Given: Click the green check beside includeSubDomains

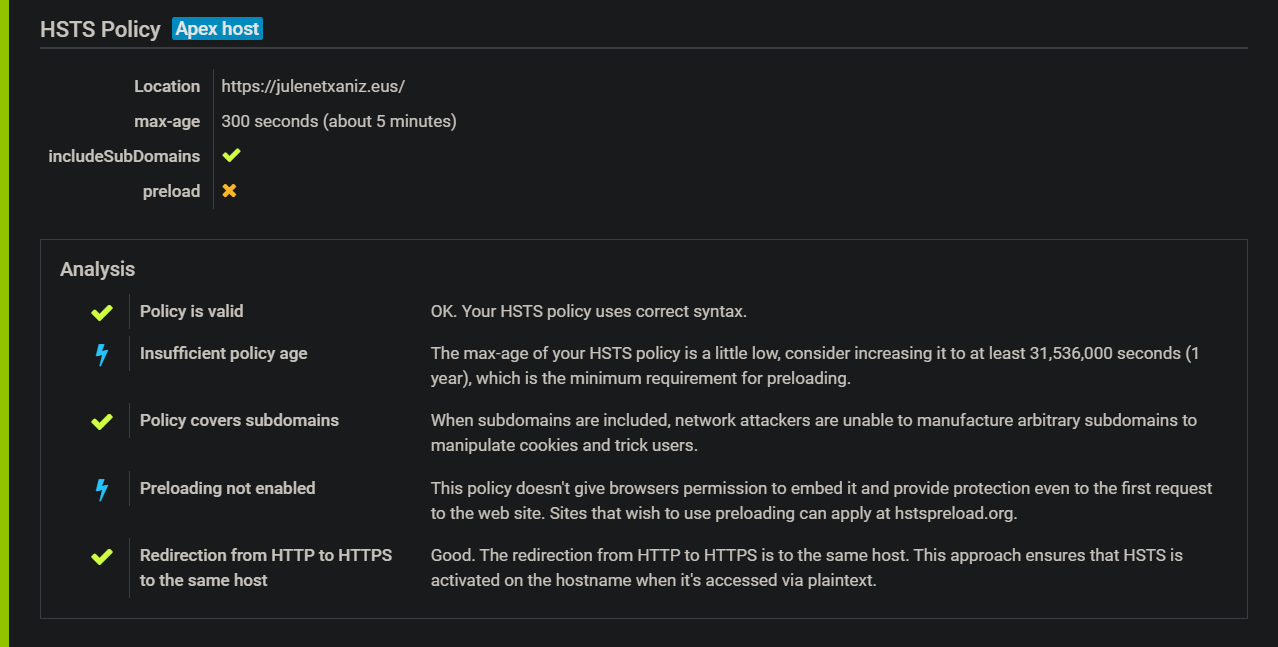Looking at the screenshot, I should point(230,155).
